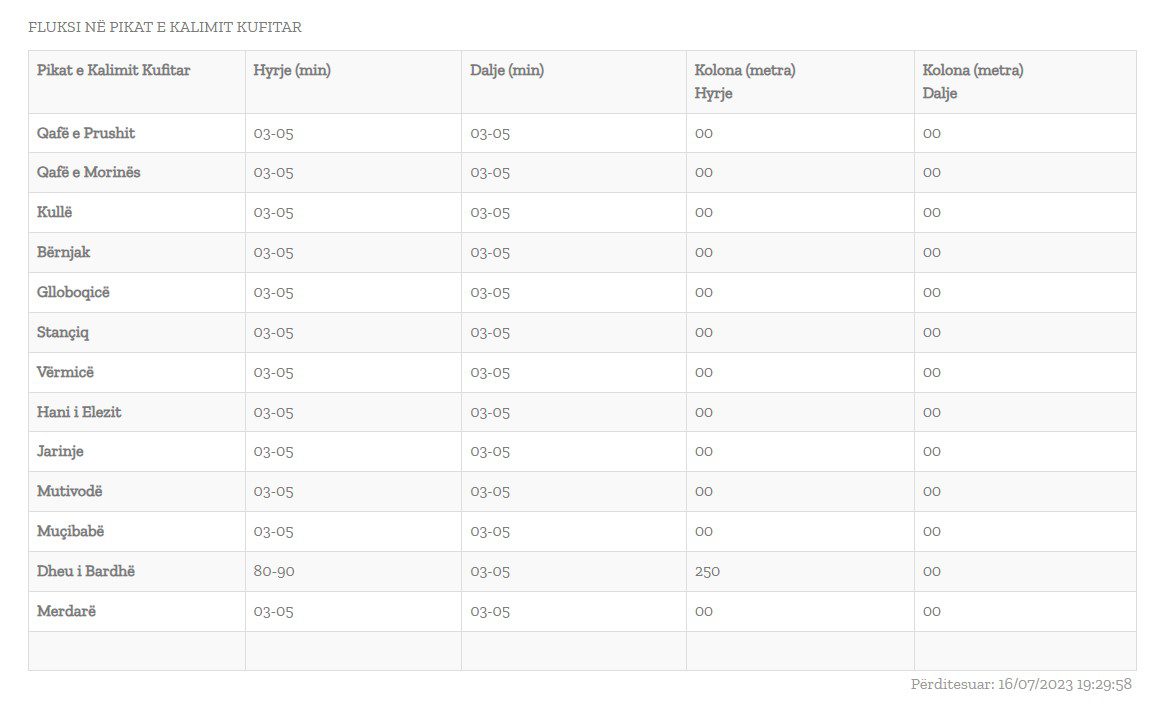Click the Muçibabë crossing name

(70, 531)
